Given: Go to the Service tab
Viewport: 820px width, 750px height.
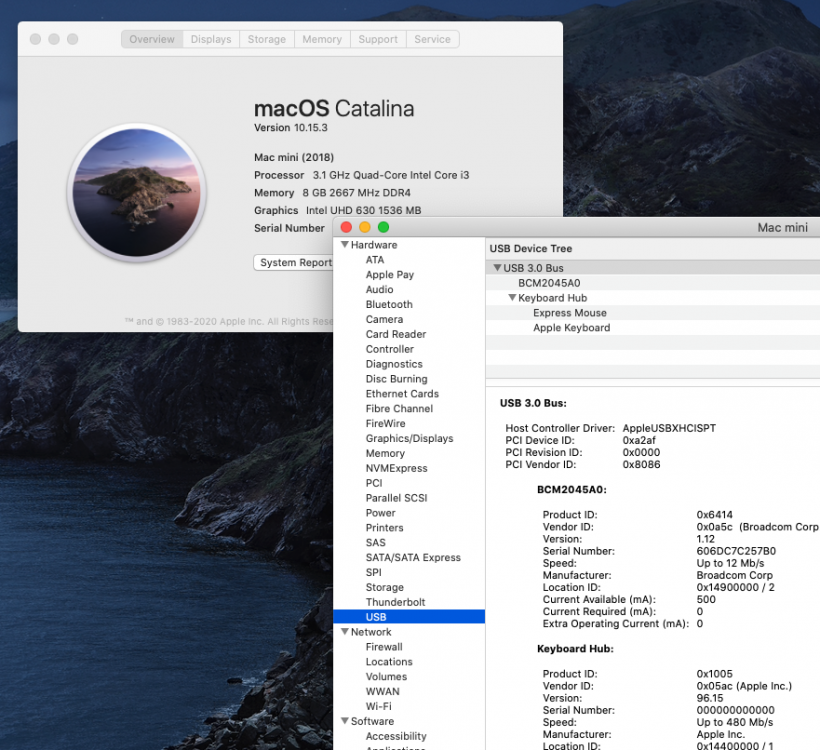Looking at the screenshot, I should (432, 39).
